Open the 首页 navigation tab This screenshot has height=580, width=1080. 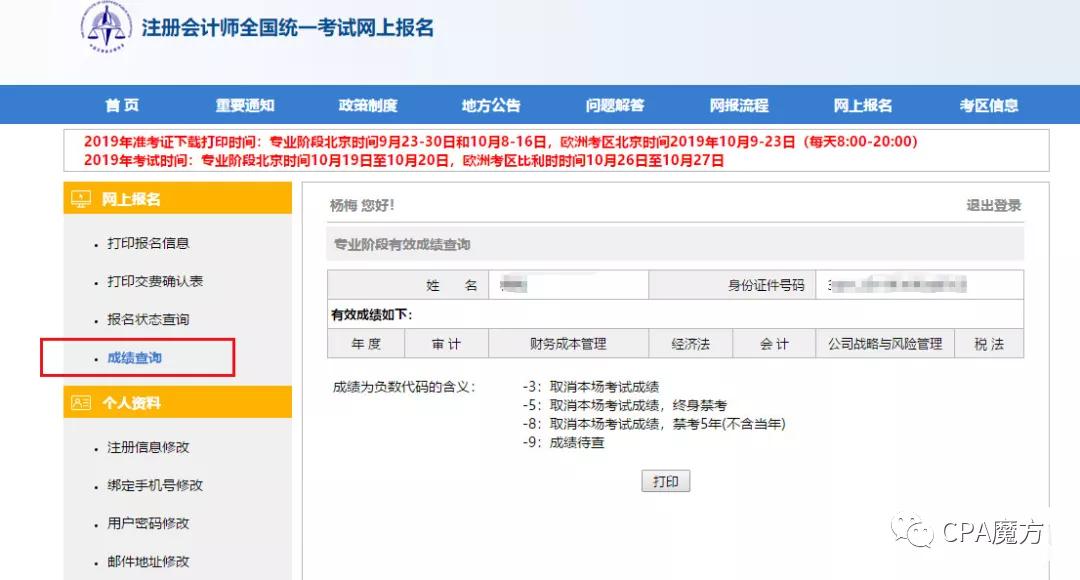click(122, 105)
